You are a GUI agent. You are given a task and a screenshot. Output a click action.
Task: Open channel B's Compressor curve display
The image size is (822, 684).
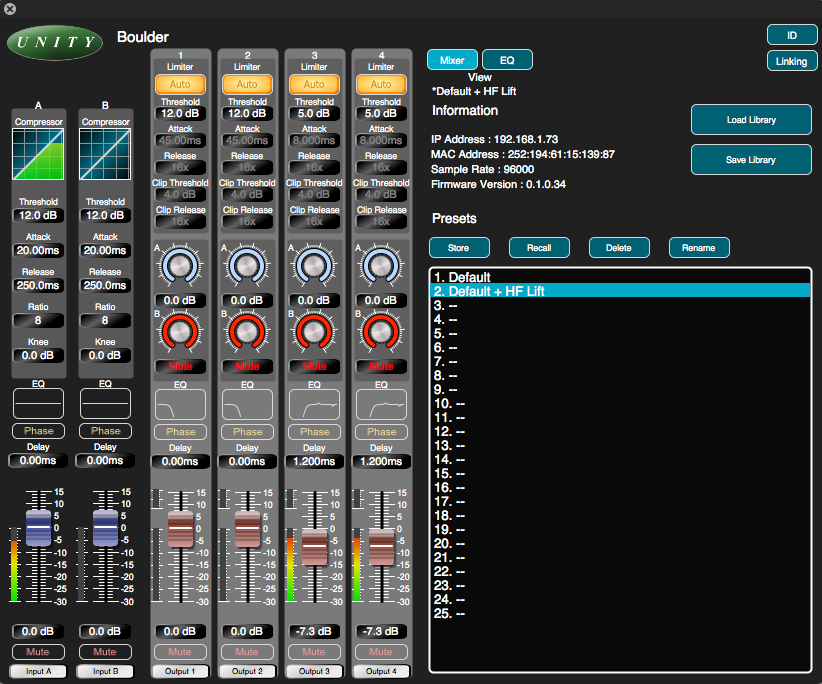click(105, 152)
